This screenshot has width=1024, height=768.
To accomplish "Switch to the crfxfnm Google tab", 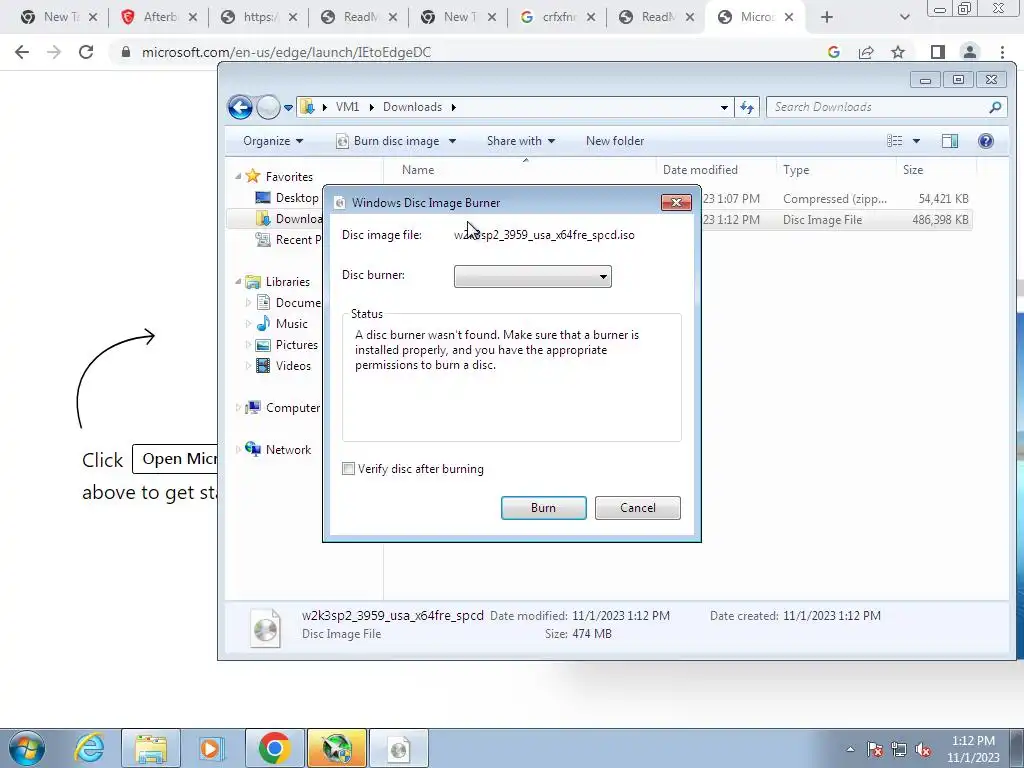I will [558, 17].
